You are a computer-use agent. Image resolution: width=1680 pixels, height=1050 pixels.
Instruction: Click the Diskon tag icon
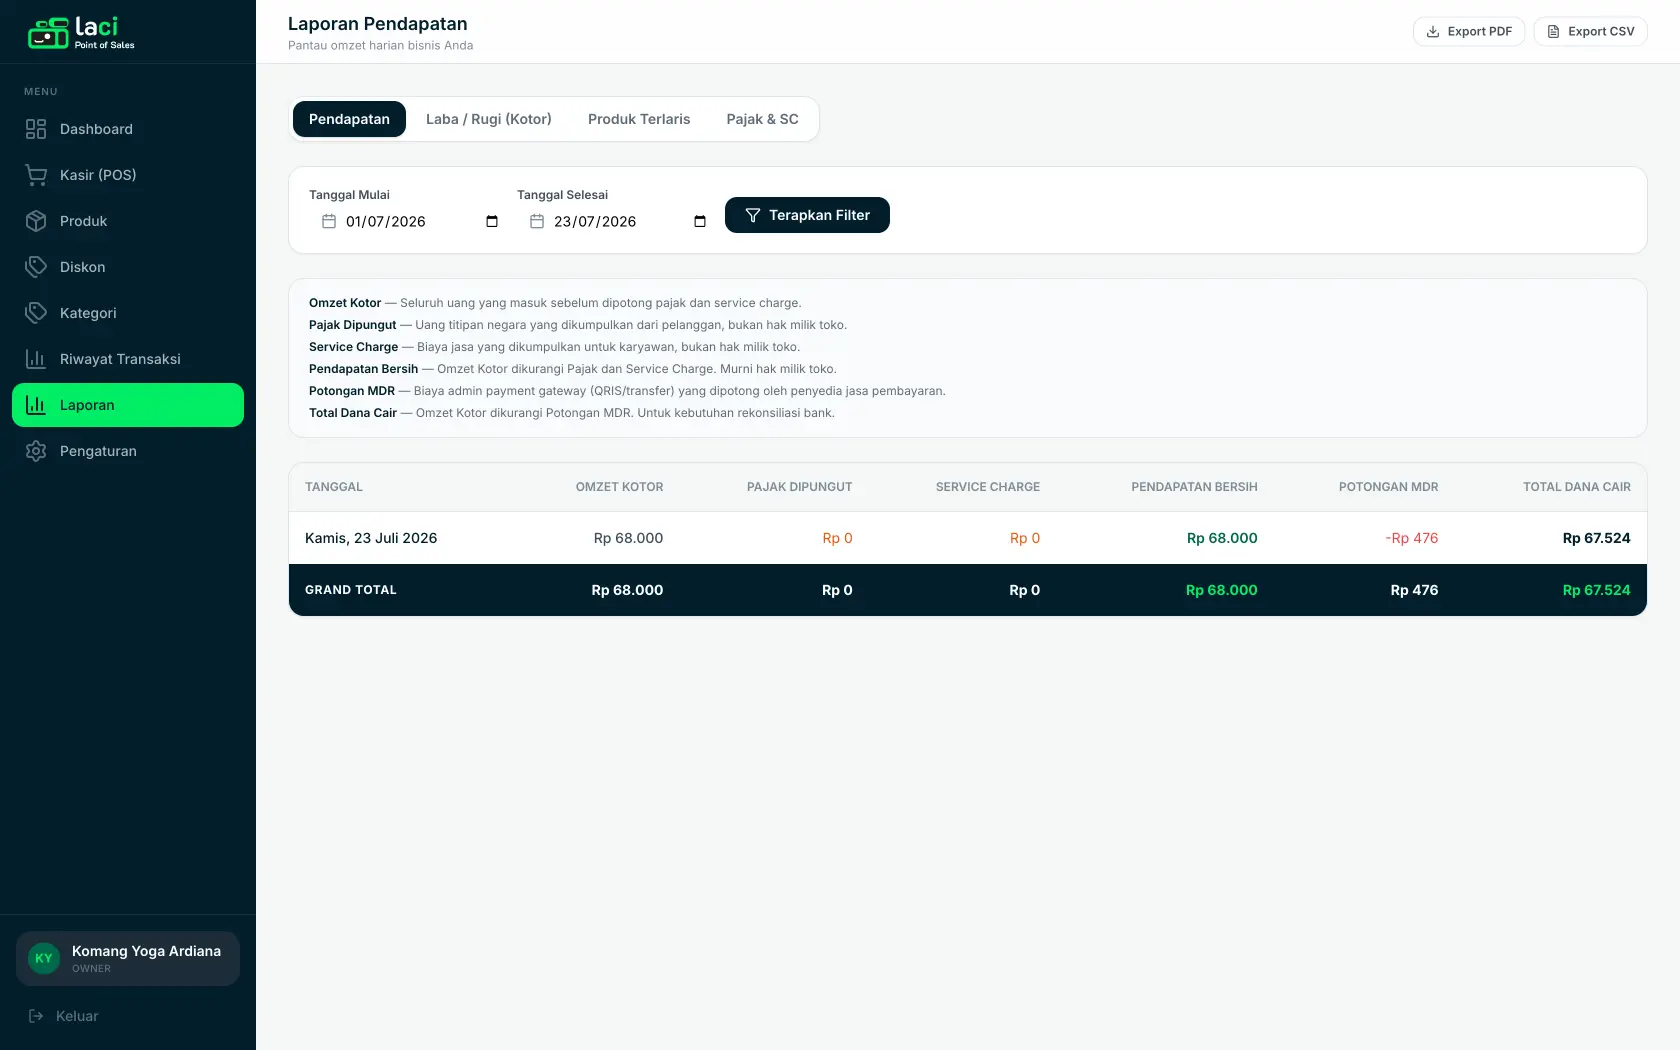click(36, 267)
